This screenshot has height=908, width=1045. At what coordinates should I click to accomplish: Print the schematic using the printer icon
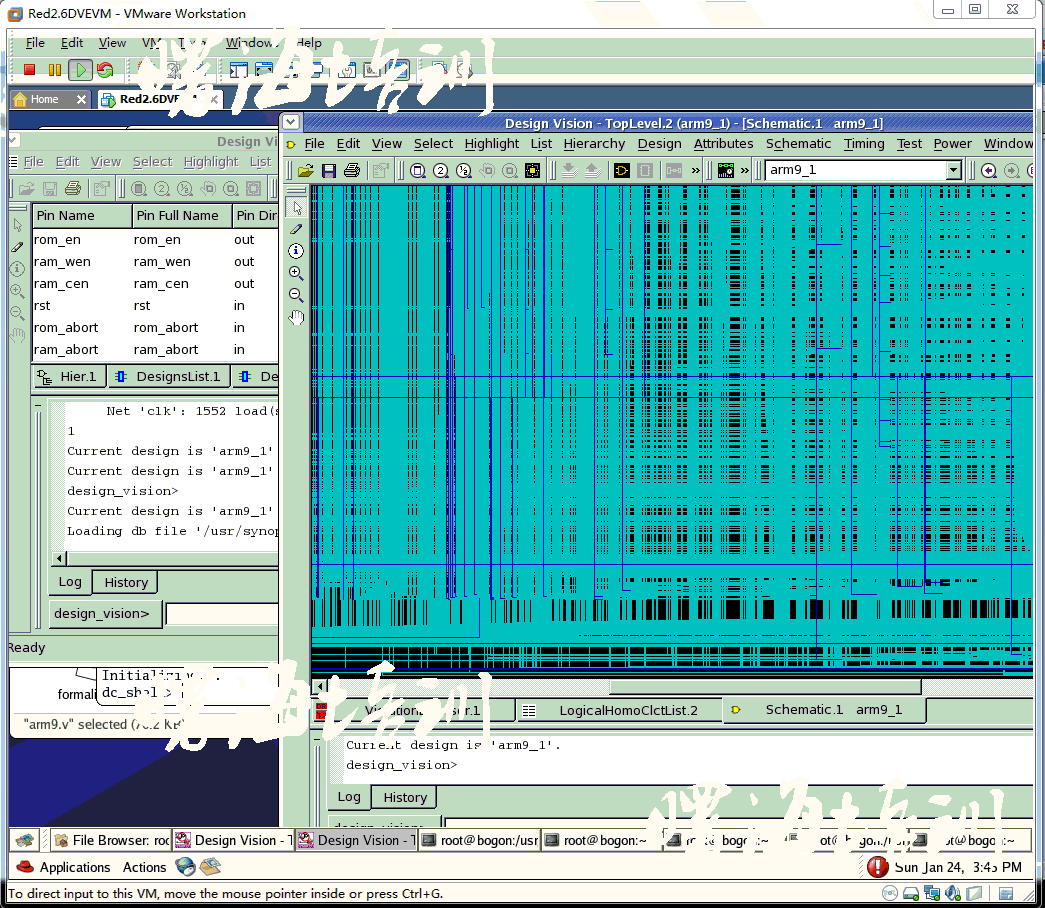pyautogui.click(x=351, y=170)
